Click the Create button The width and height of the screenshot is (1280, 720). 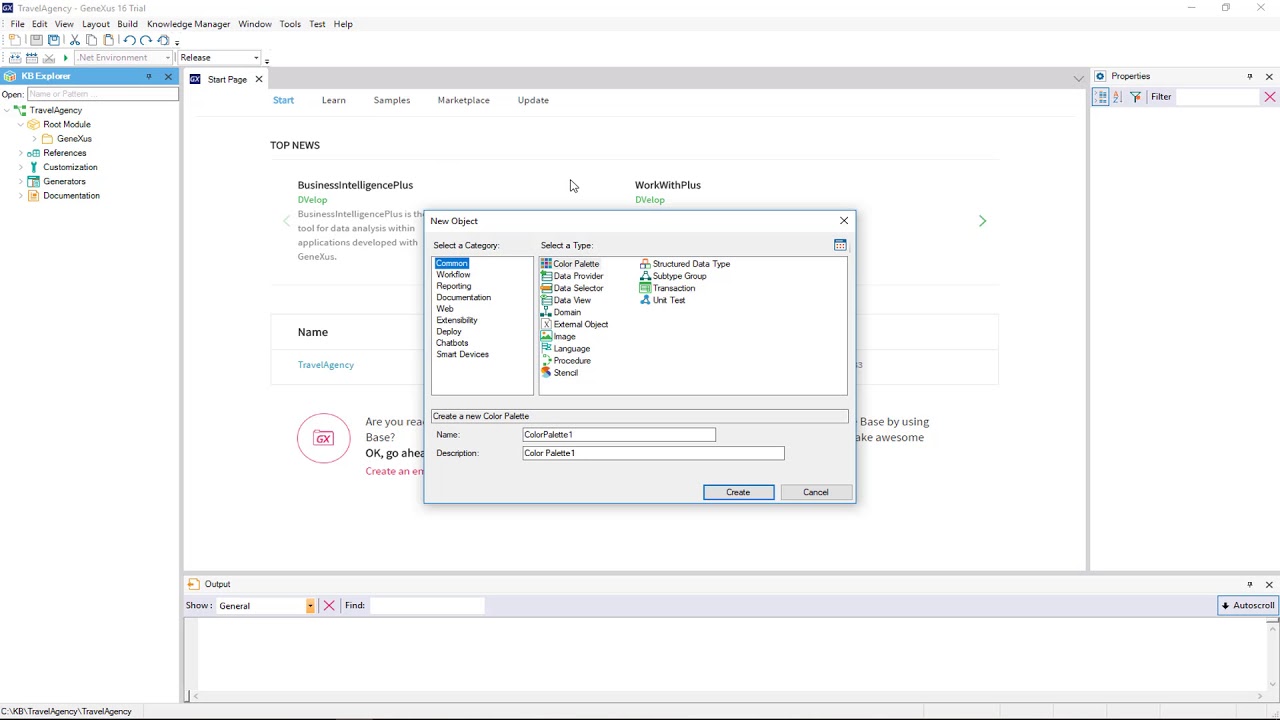[x=738, y=492]
